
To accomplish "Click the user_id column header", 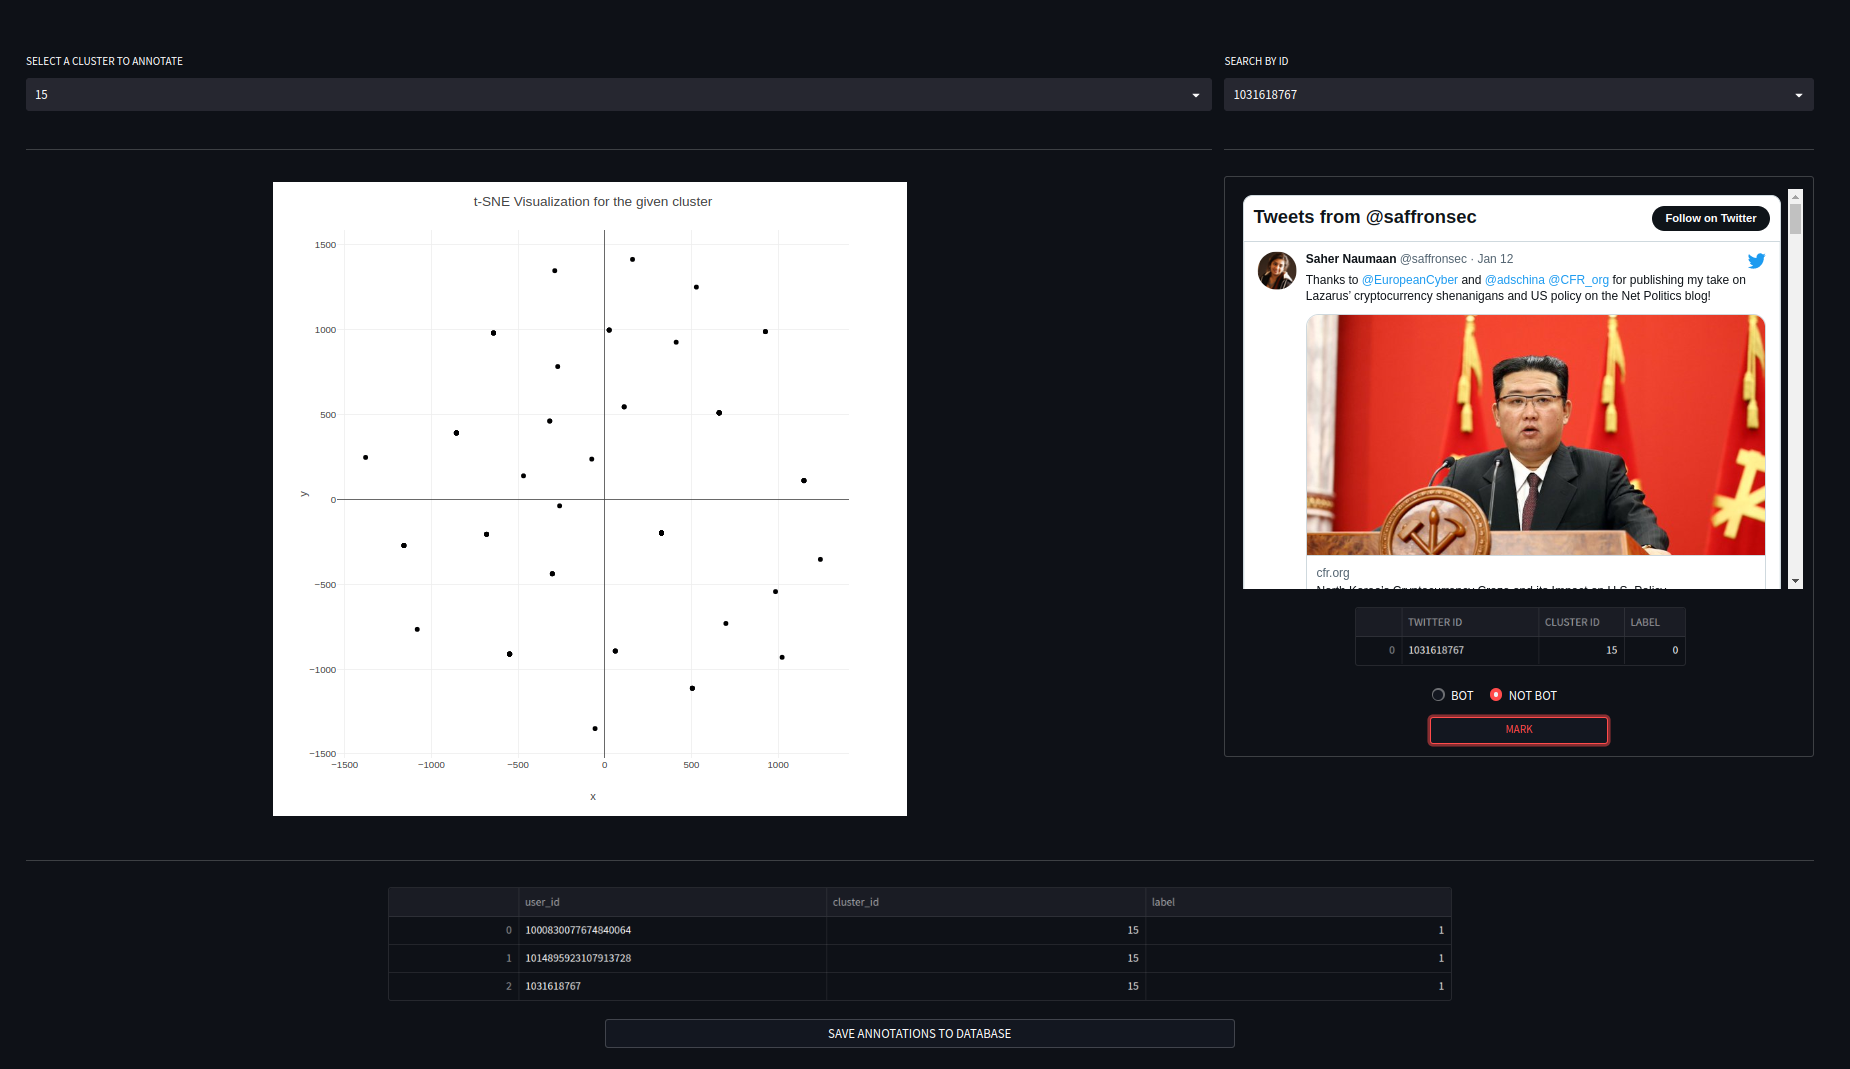I will 542,902.
